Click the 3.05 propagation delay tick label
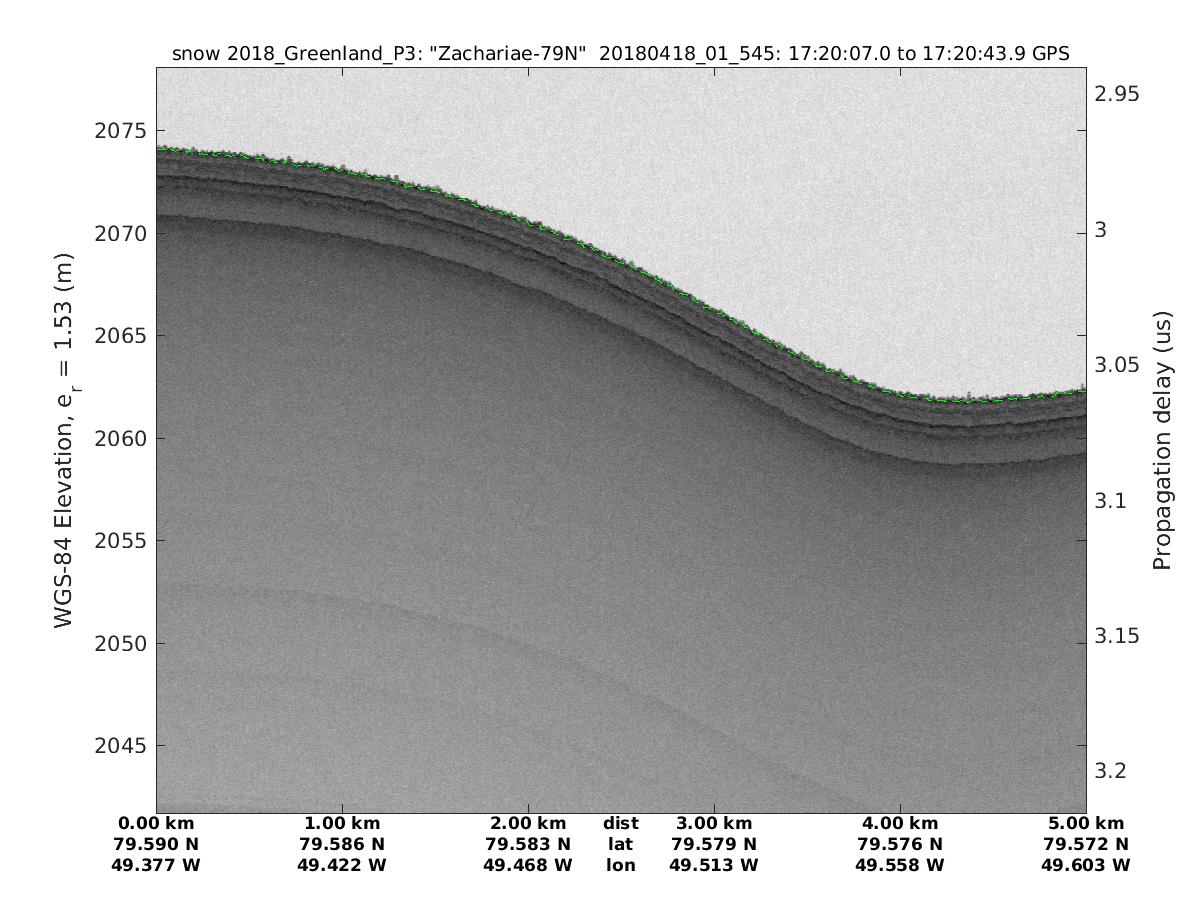Viewport: 1200px width, 900px height. point(1117,365)
